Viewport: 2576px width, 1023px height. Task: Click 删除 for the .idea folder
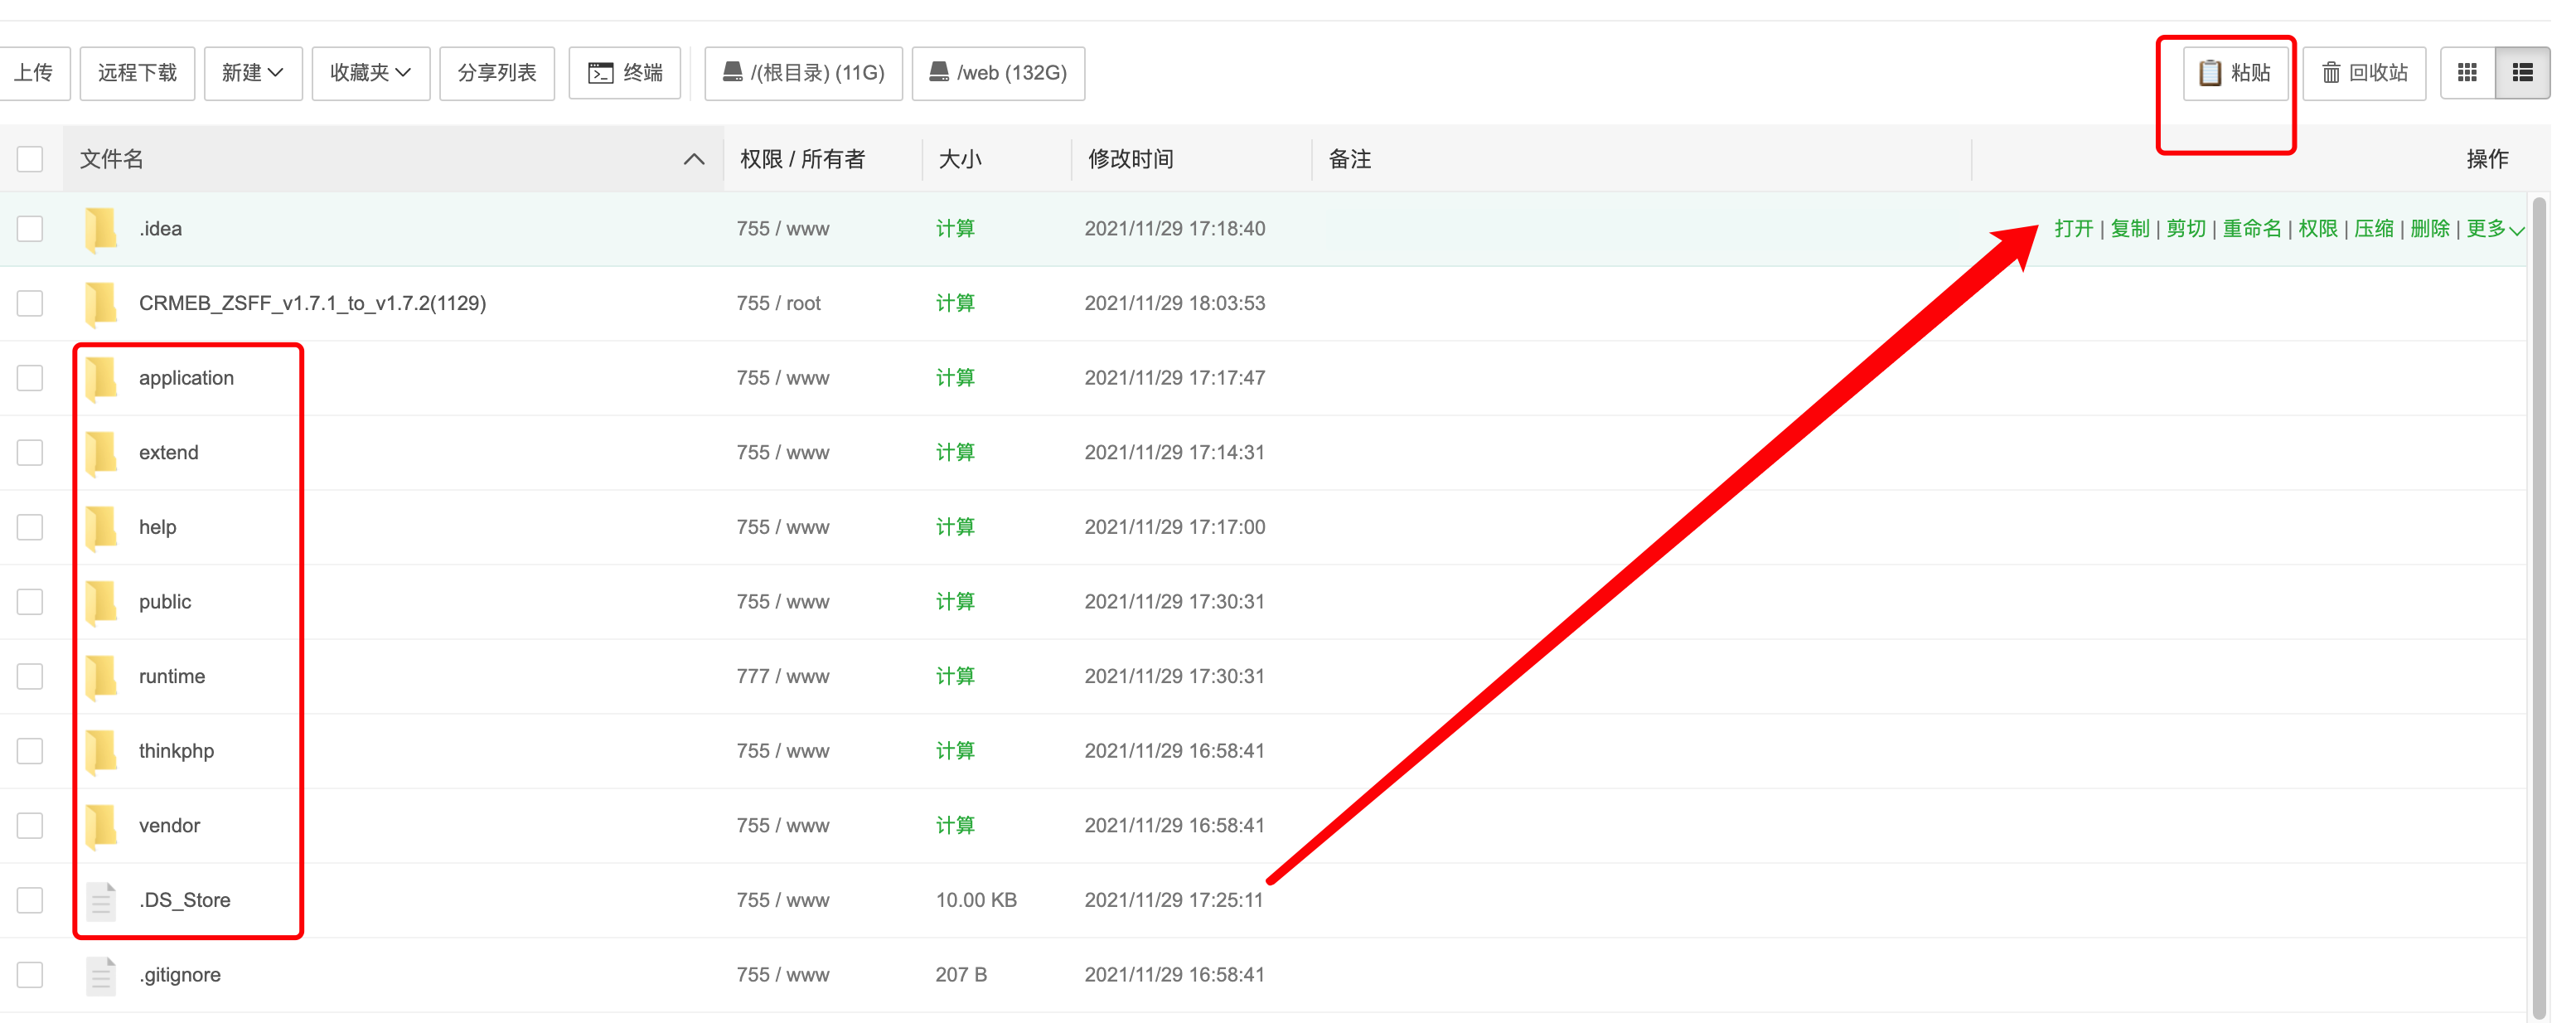click(2430, 229)
